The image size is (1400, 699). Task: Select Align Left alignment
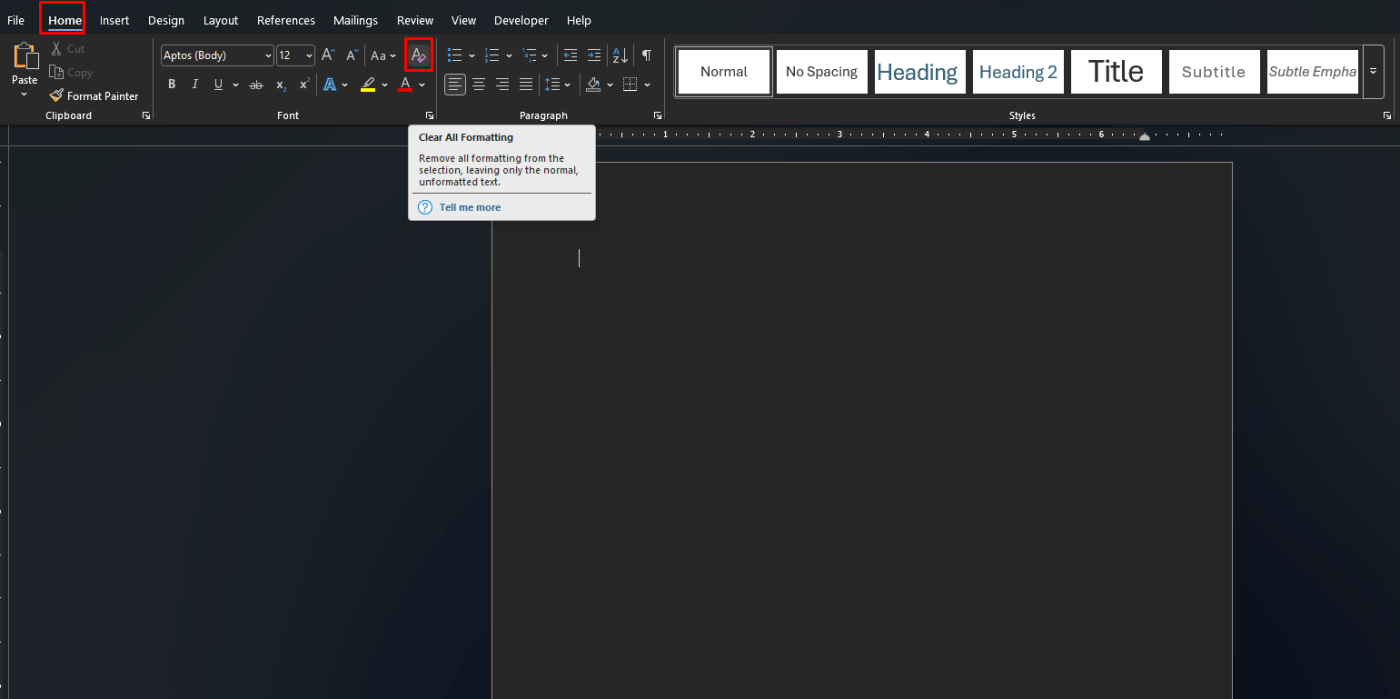[x=455, y=85]
